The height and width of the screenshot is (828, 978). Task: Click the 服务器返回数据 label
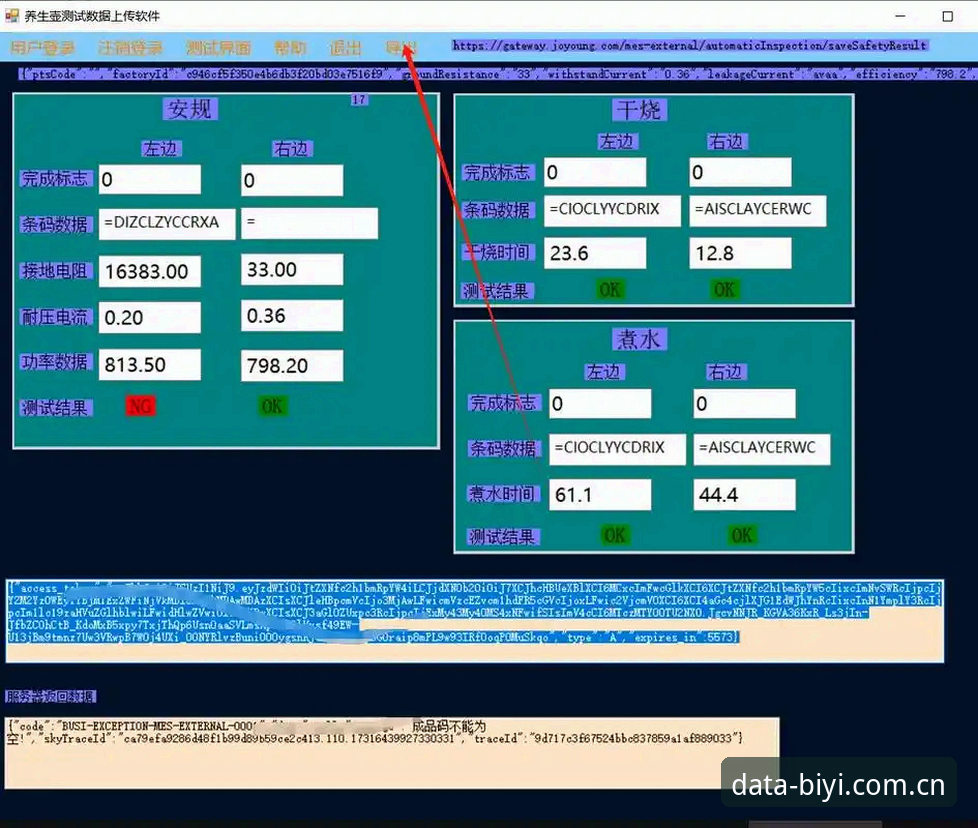(51, 696)
